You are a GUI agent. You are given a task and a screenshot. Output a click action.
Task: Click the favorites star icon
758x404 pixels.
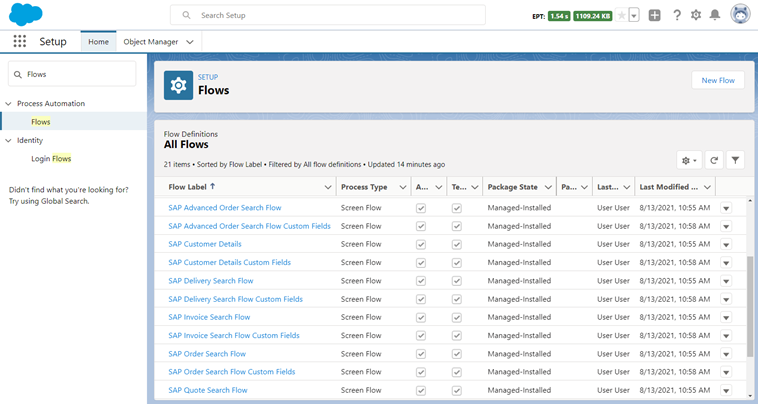[622, 15]
